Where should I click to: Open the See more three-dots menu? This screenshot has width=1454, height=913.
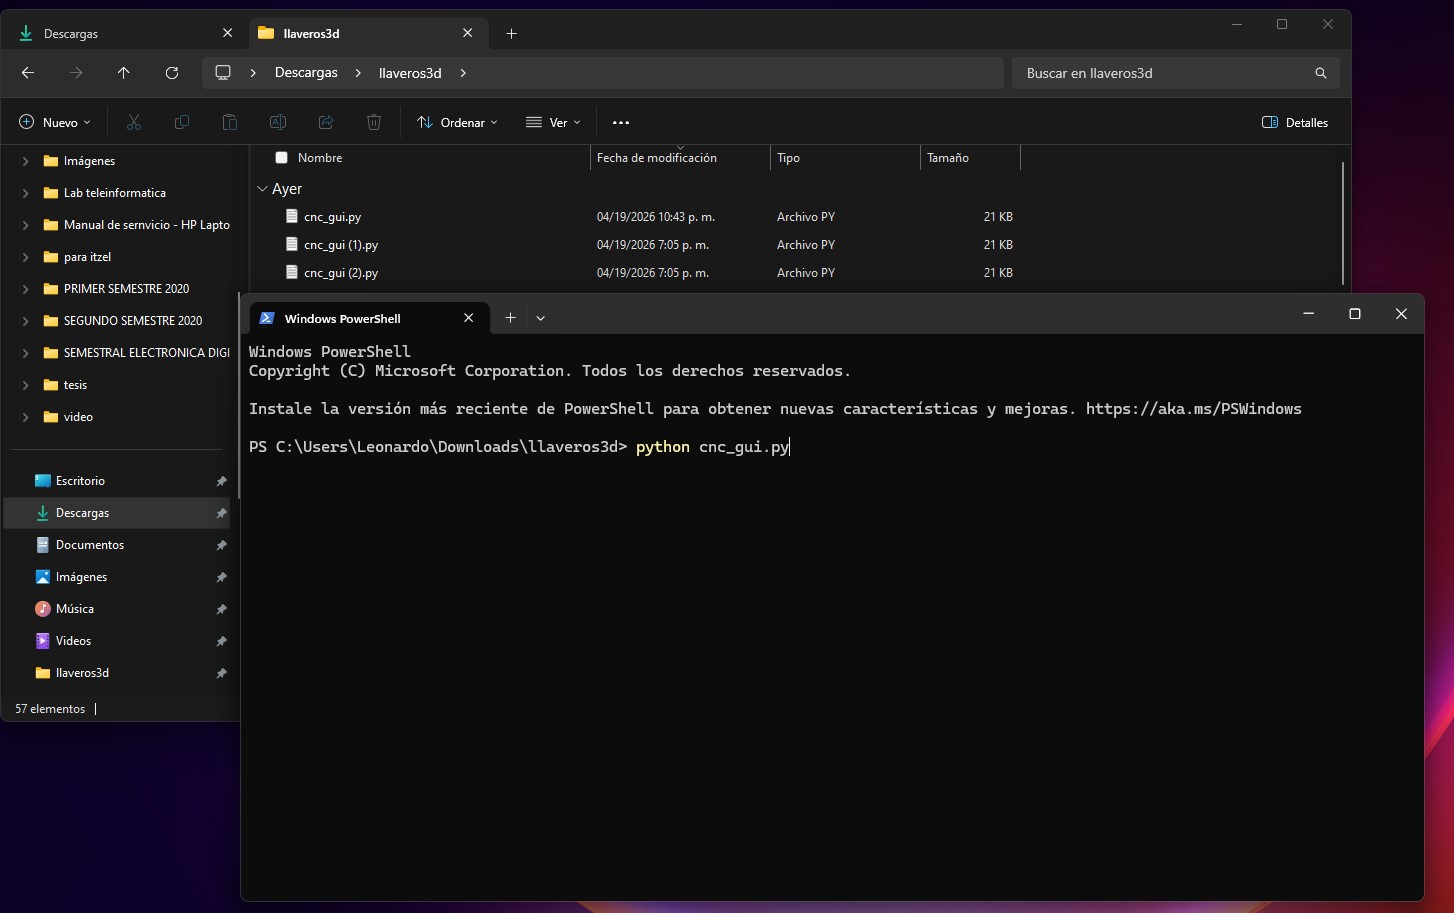(x=621, y=122)
